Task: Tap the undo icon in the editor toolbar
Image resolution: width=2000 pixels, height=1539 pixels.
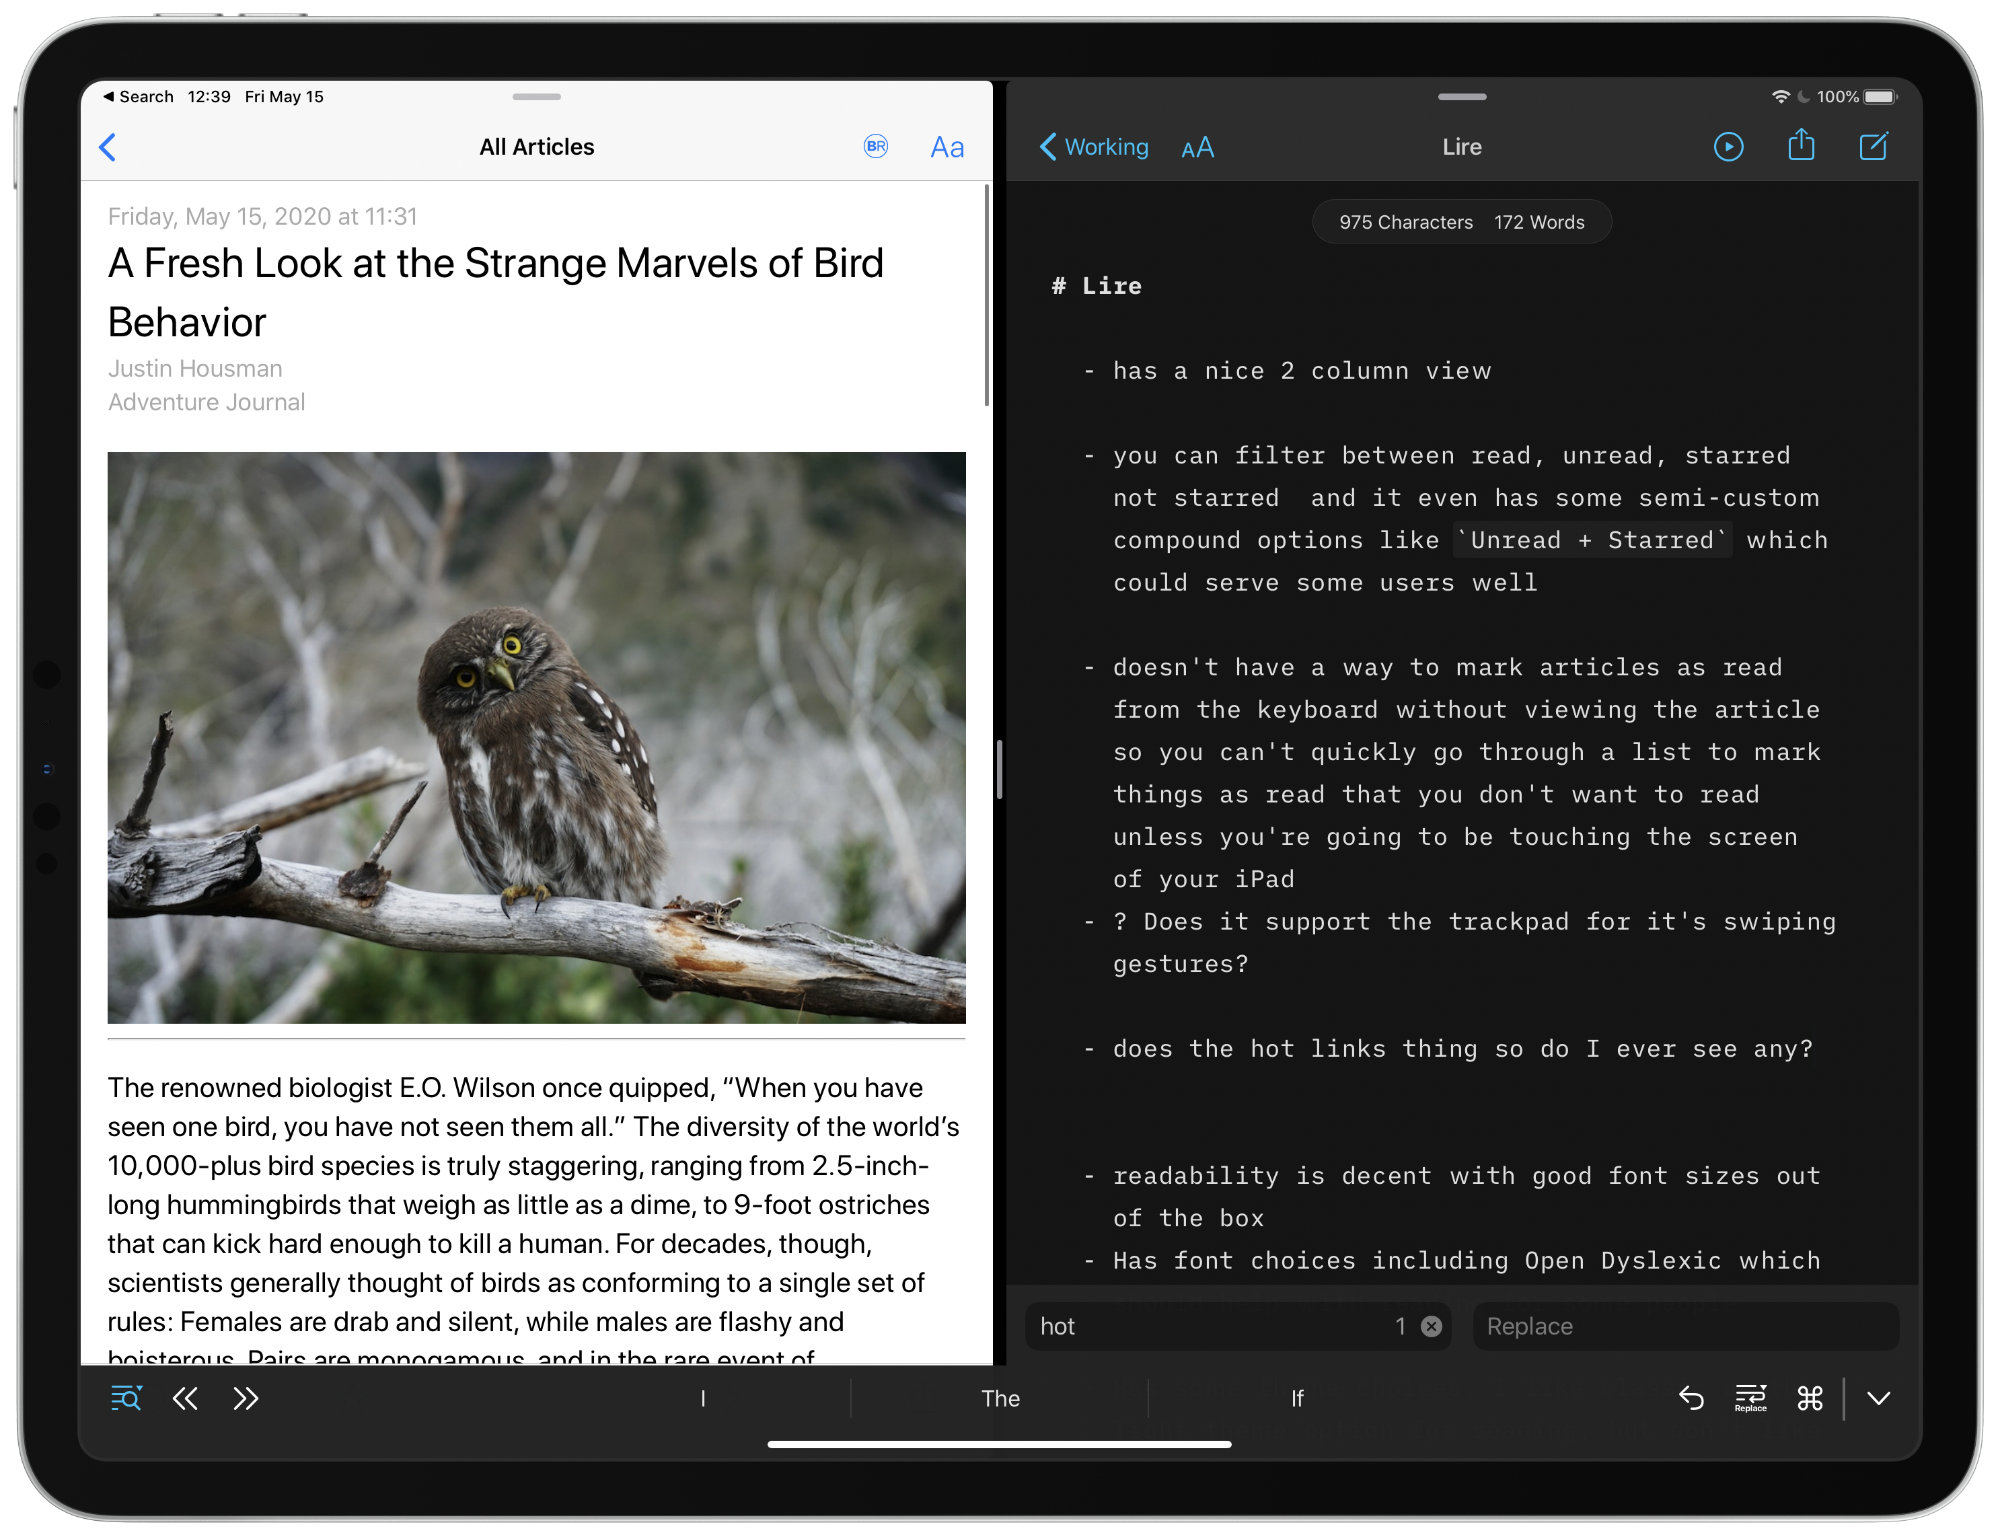Action: pos(1693,1399)
